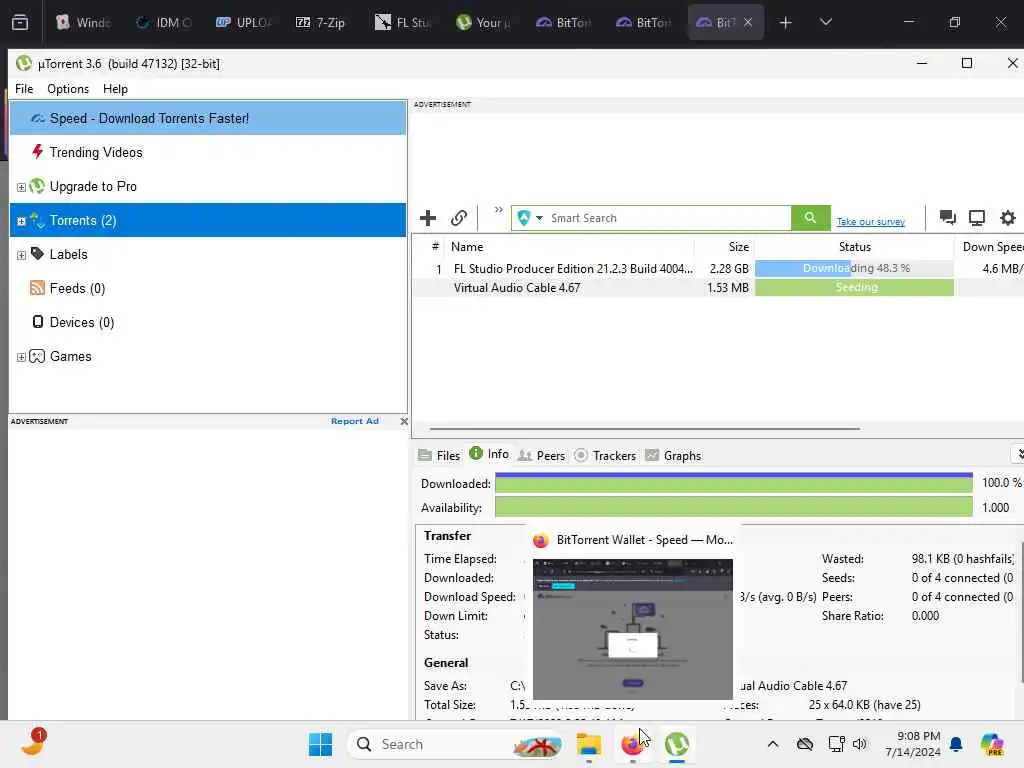Viewport: 1024px width, 768px height.
Task: Open a new browser tab with plus
Action: tap(785, 22)
